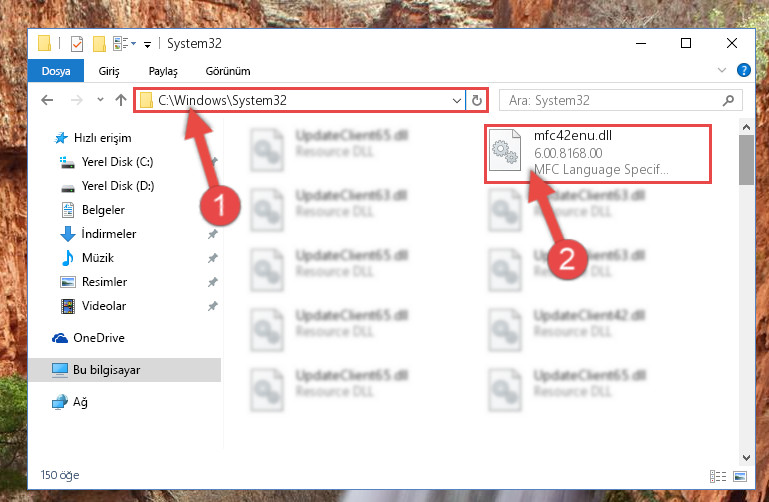Viewport: 769px width, 502px height.
Task: Unpin Müzik from quick access
Action: [x=212, y=258]
